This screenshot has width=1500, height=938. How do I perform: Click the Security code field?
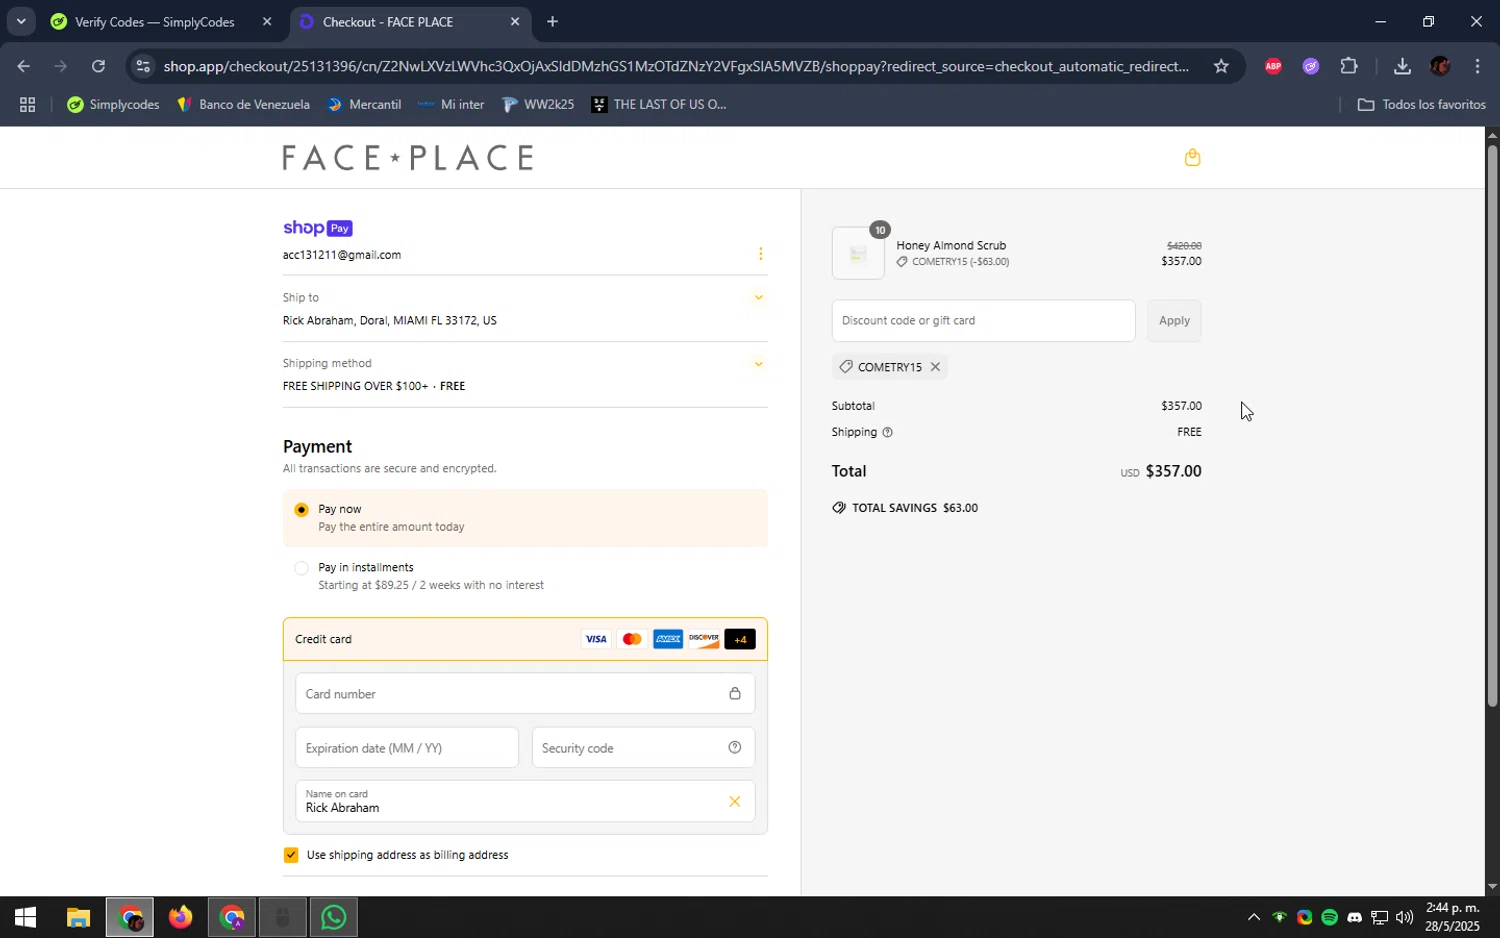coord(643,747)
